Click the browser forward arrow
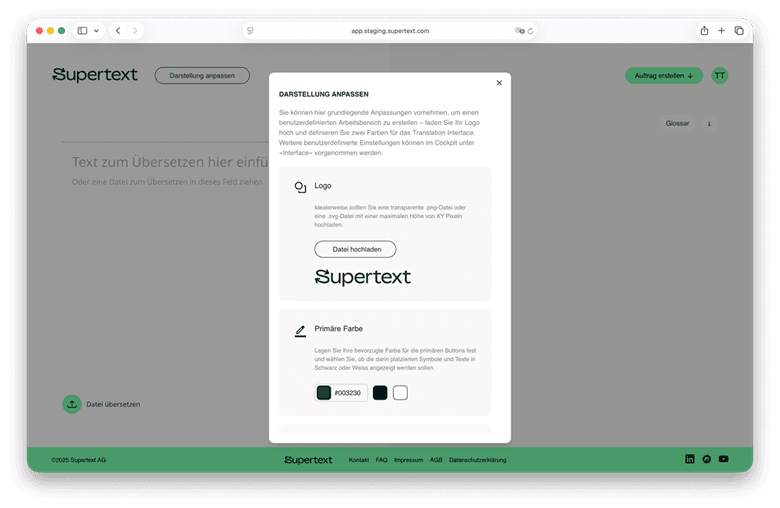The image size is (780, 508). click(135, 31)
